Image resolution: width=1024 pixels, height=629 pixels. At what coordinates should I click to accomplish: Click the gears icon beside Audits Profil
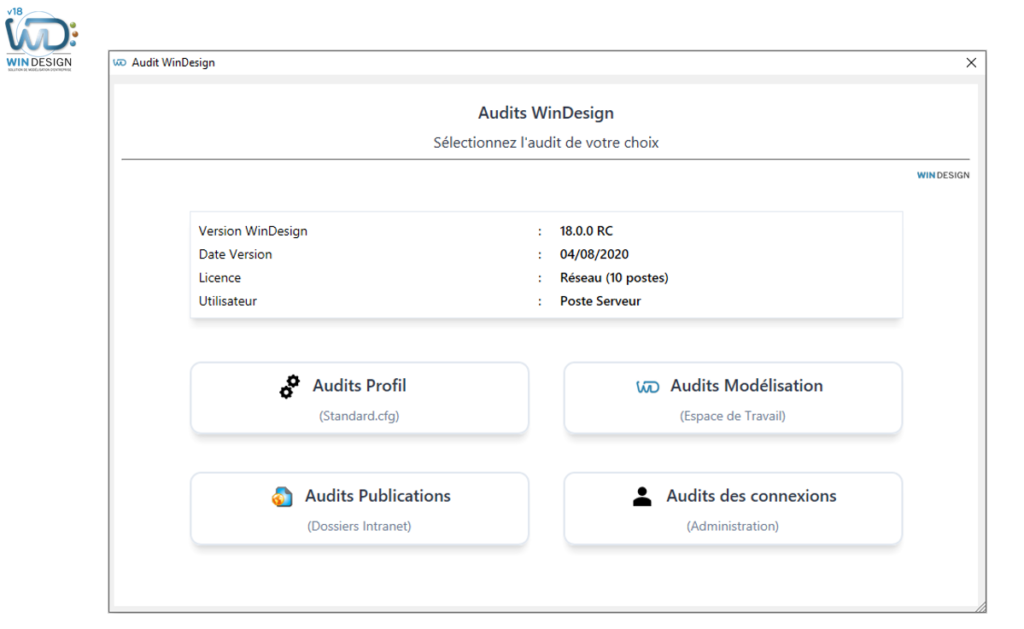click(289, 387)
